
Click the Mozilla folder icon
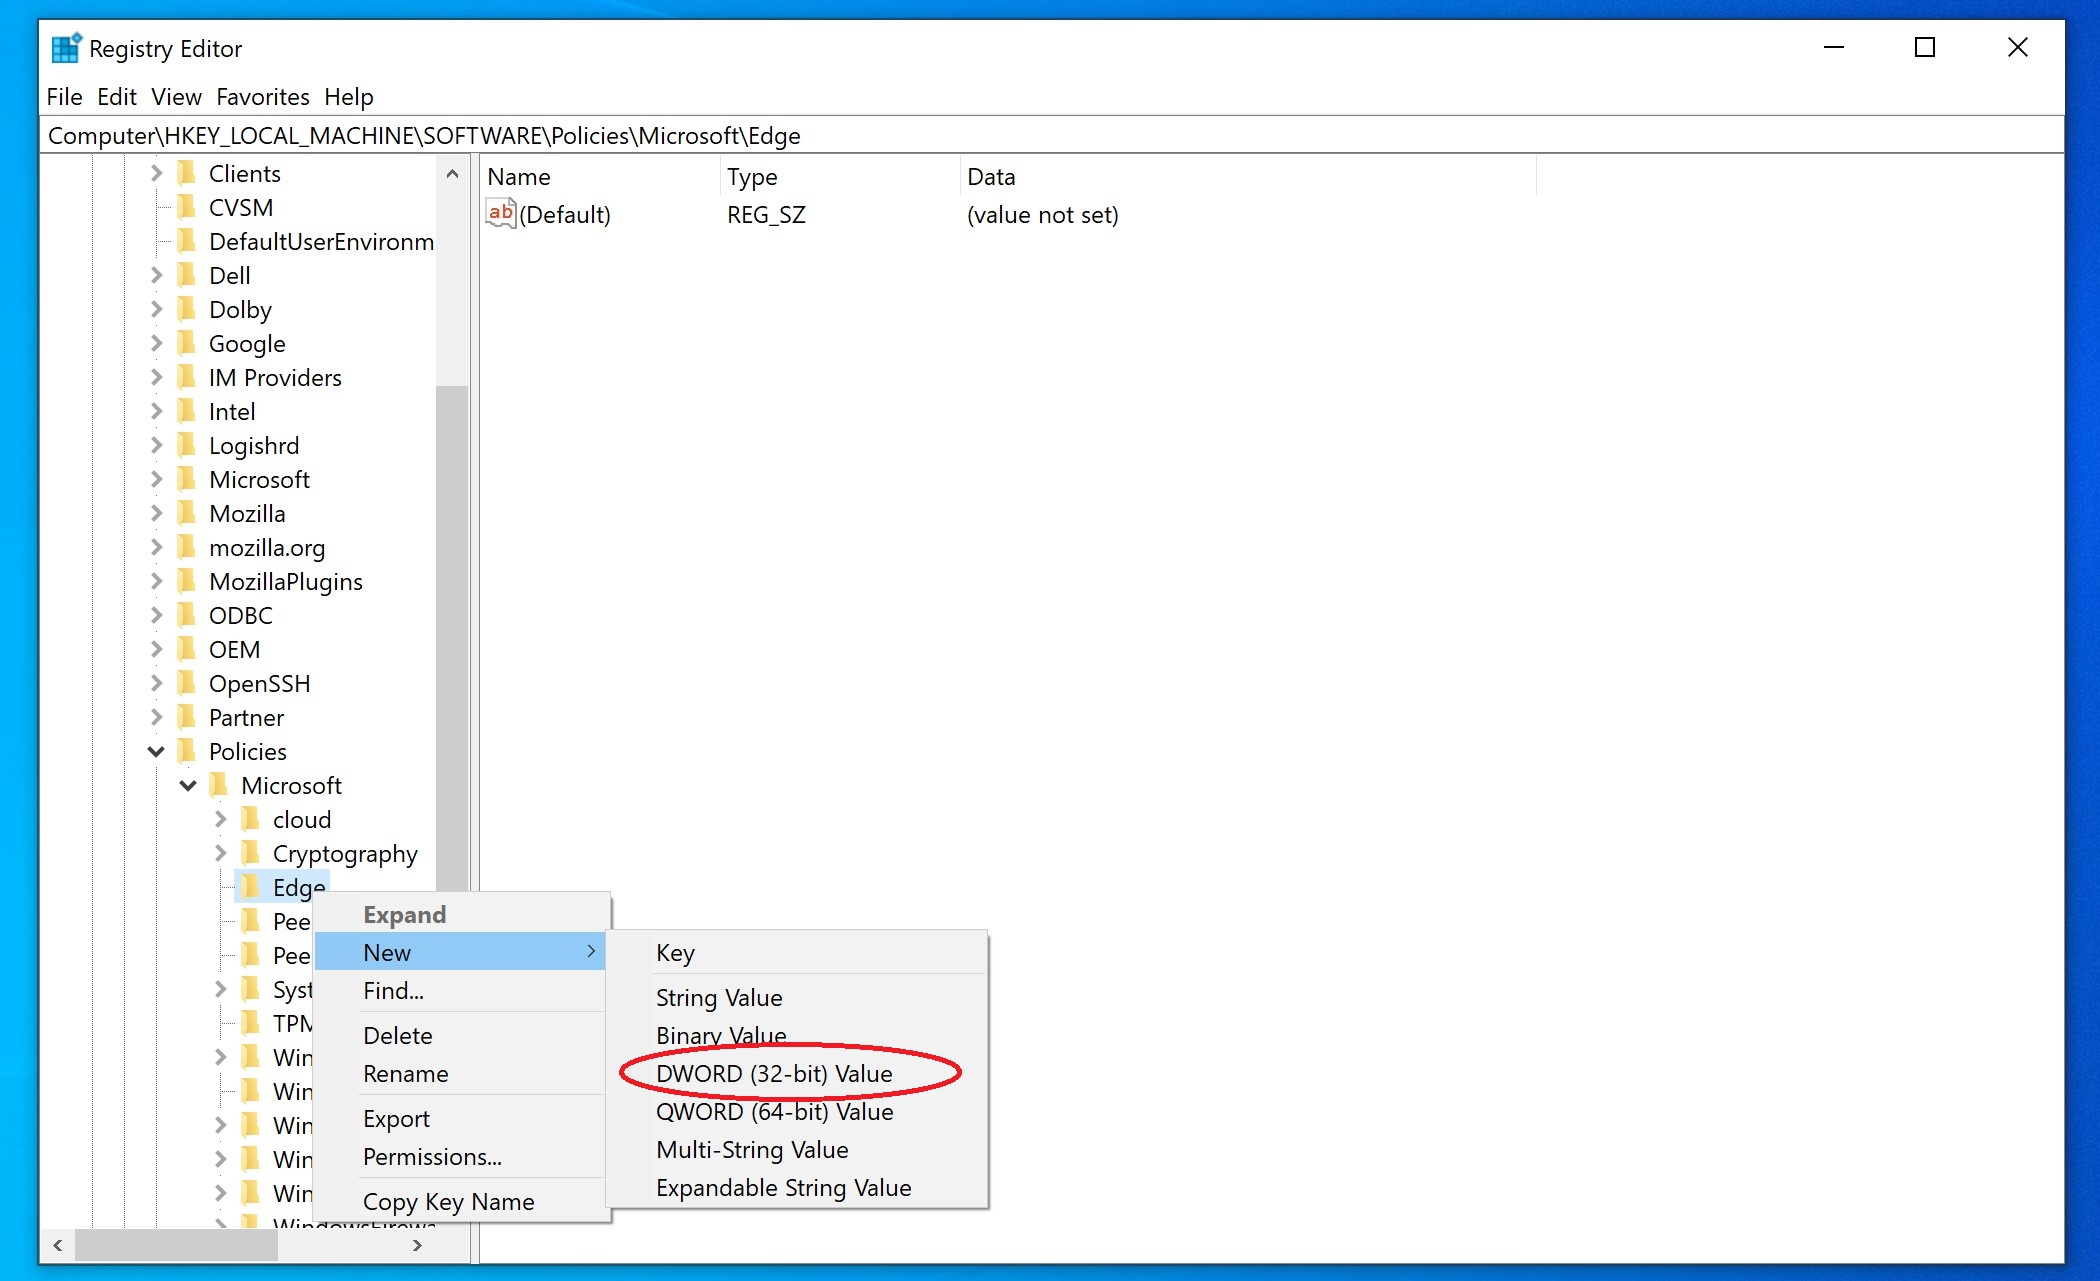click(186, 513)
